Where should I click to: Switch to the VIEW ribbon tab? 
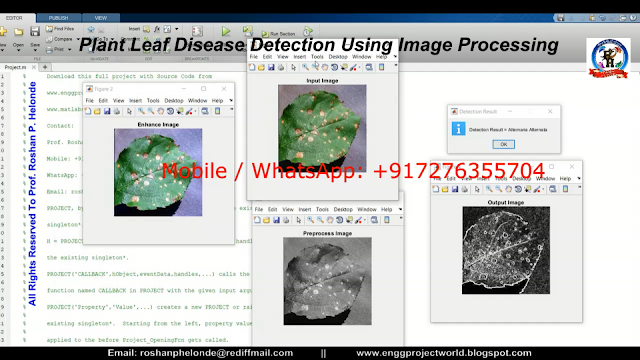100,18
